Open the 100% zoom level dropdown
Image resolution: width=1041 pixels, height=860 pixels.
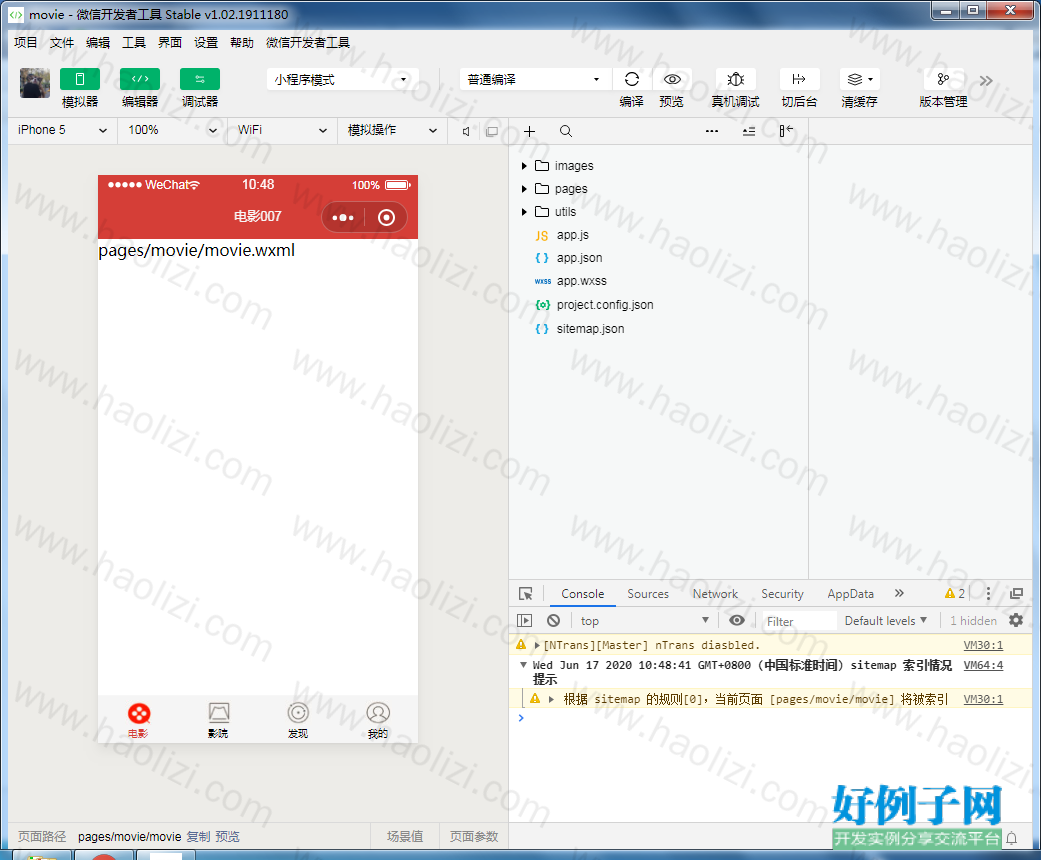tap(173, 130)
